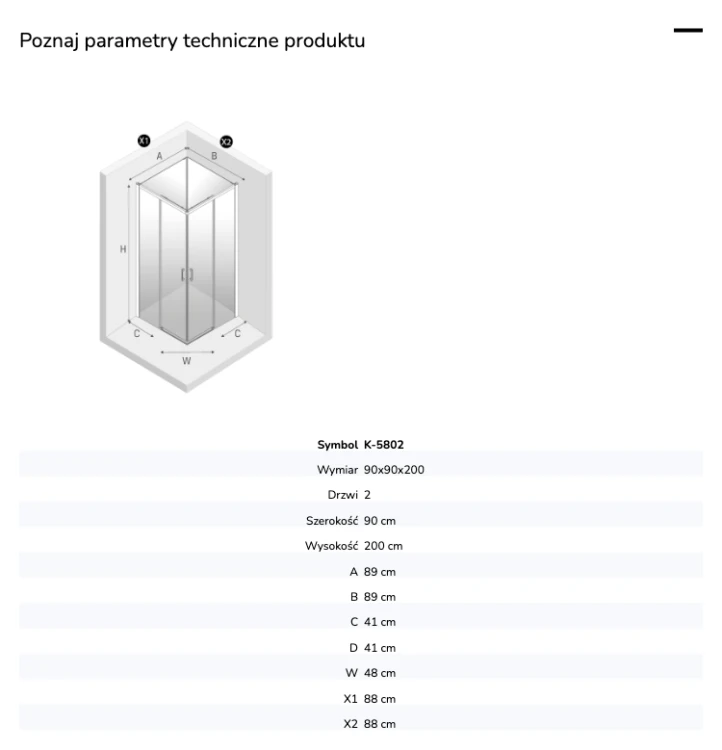Click the X2 88 cm table row
Viewport: 722px width, 750px height.
point(361,724)
